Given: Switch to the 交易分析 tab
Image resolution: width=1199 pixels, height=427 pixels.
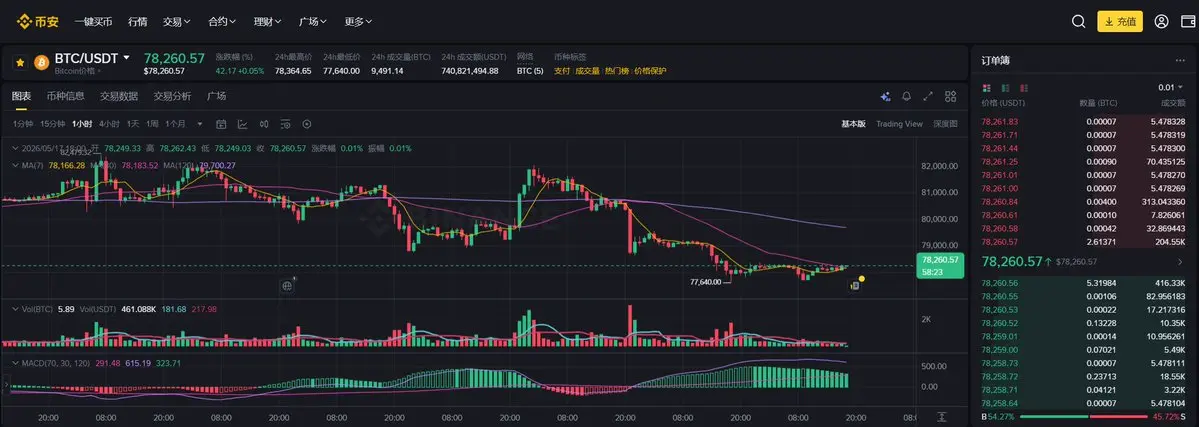Looking at the screenshot, I should (172, 96).
